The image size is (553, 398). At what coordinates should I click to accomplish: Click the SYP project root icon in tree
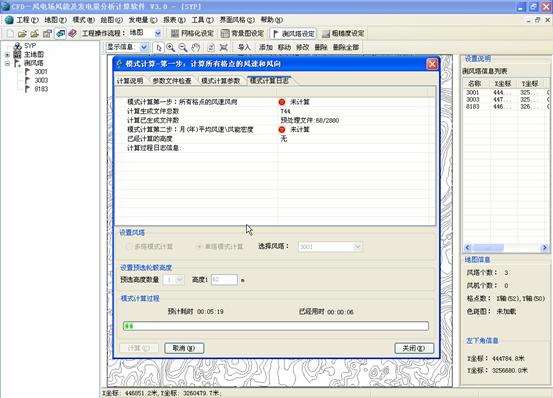(x=17, y=46)
